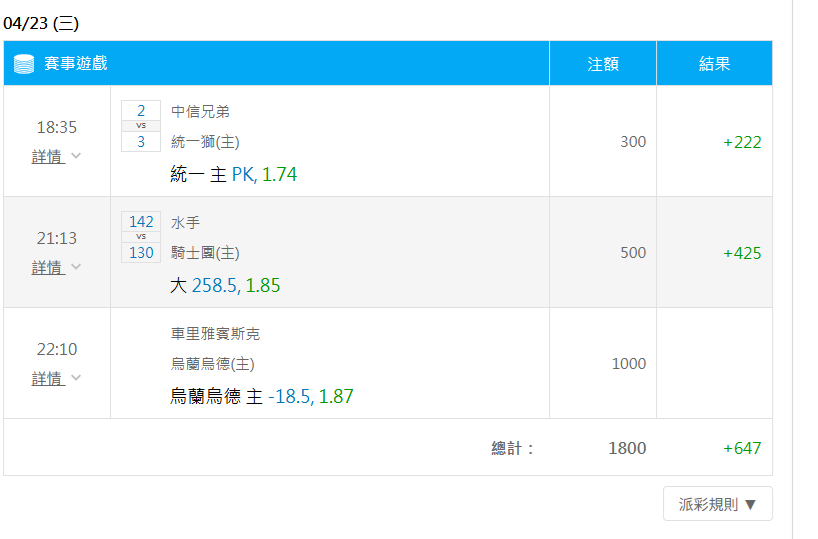Click the score 2 for 中信兄弟

pos(141,111)
